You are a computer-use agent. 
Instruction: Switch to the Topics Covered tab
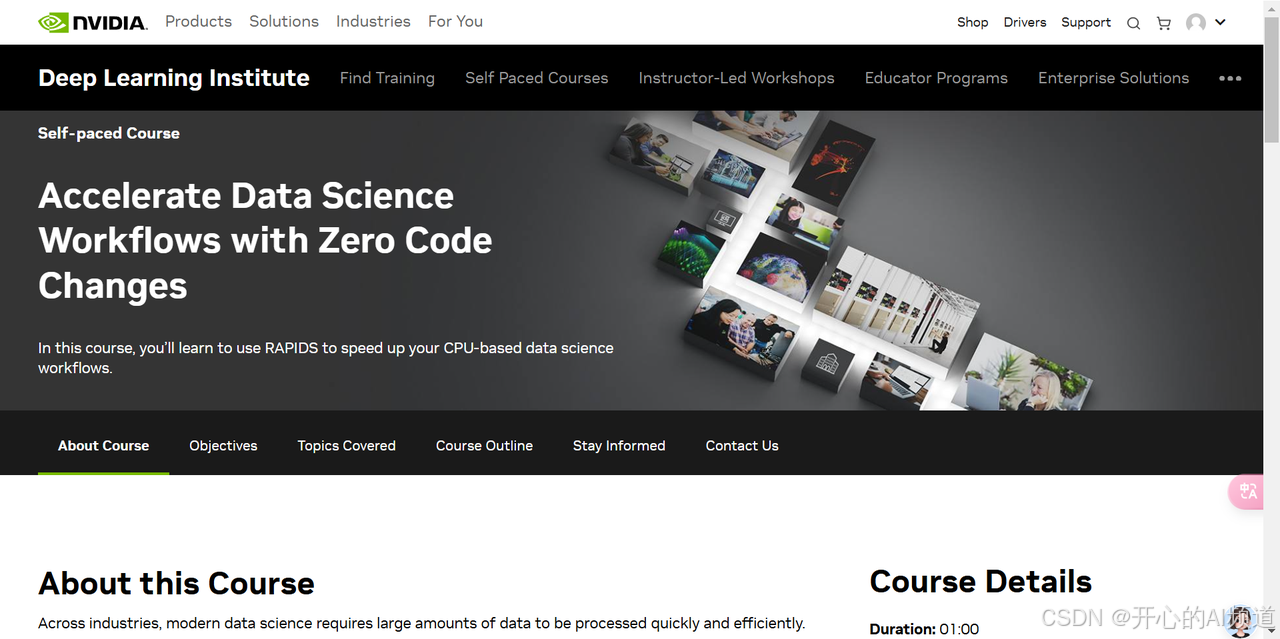(346, 446)
